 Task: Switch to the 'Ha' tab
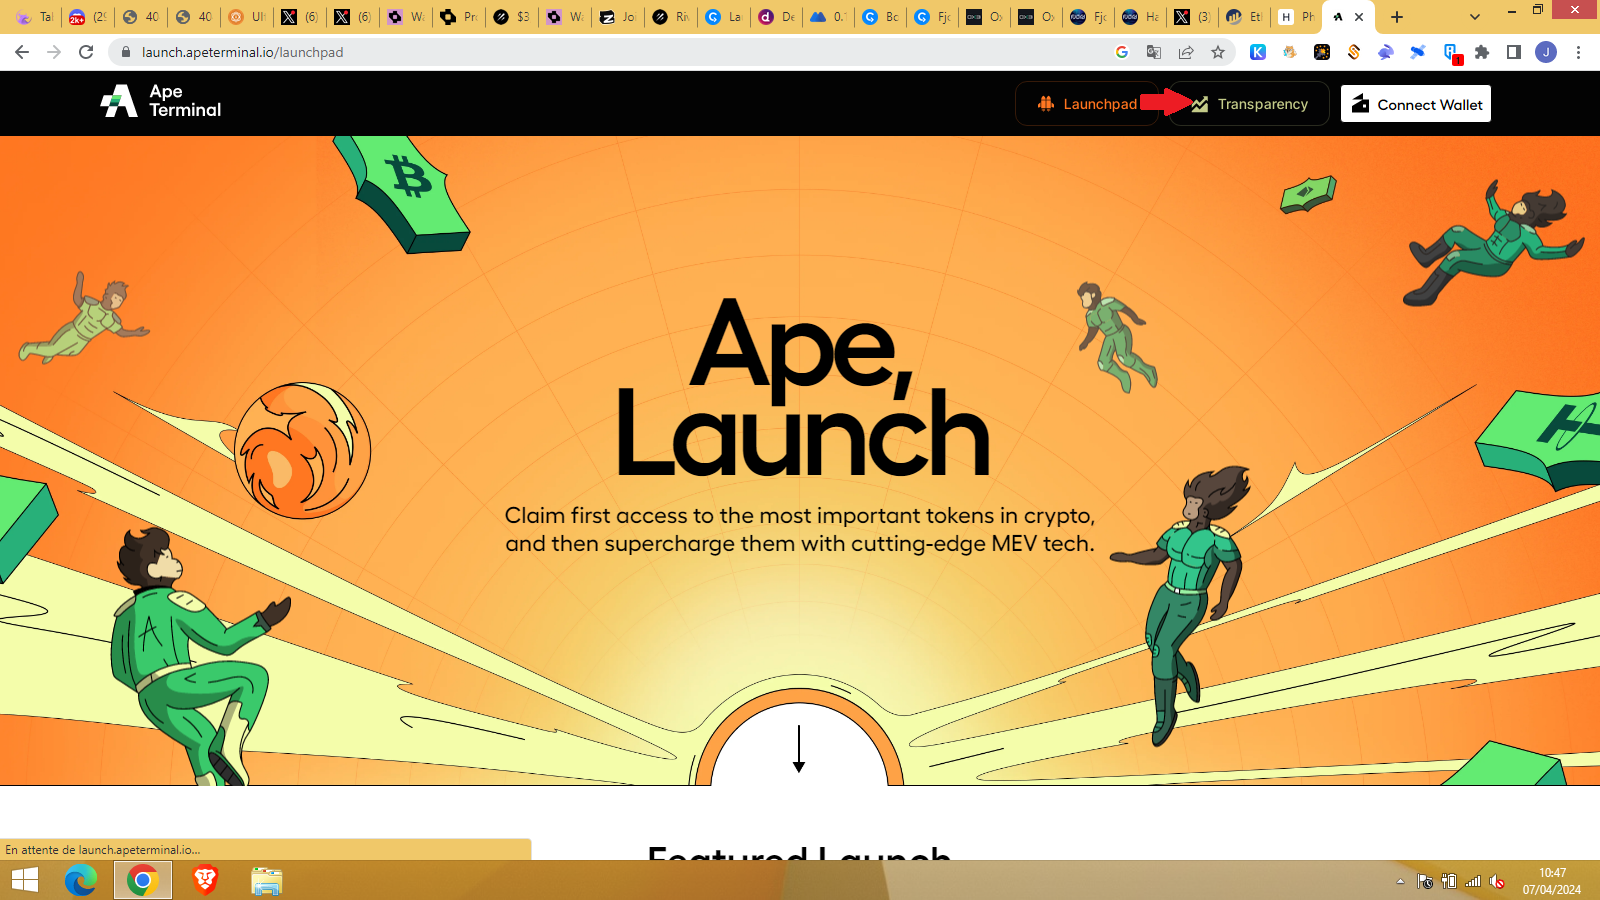pyautogui.click(x=1140, y=17)
